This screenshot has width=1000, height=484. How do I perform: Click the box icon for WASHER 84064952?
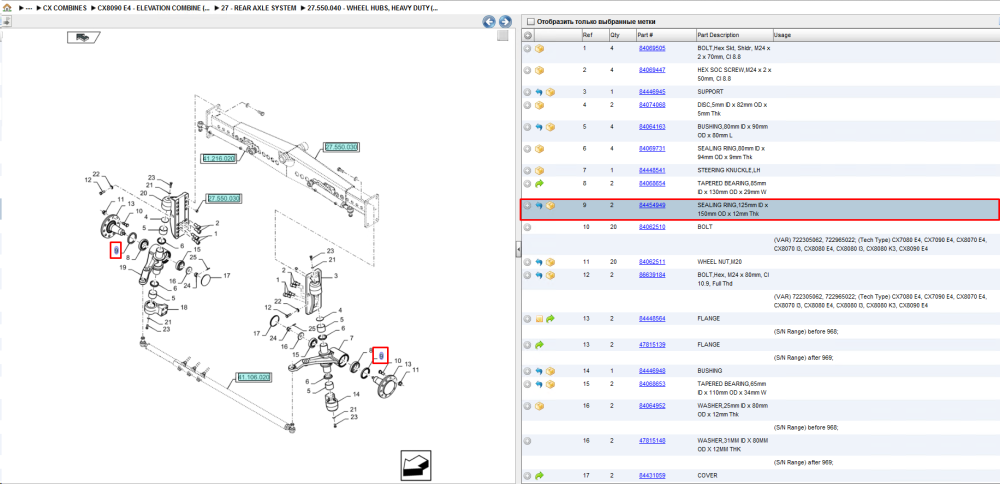539,406
